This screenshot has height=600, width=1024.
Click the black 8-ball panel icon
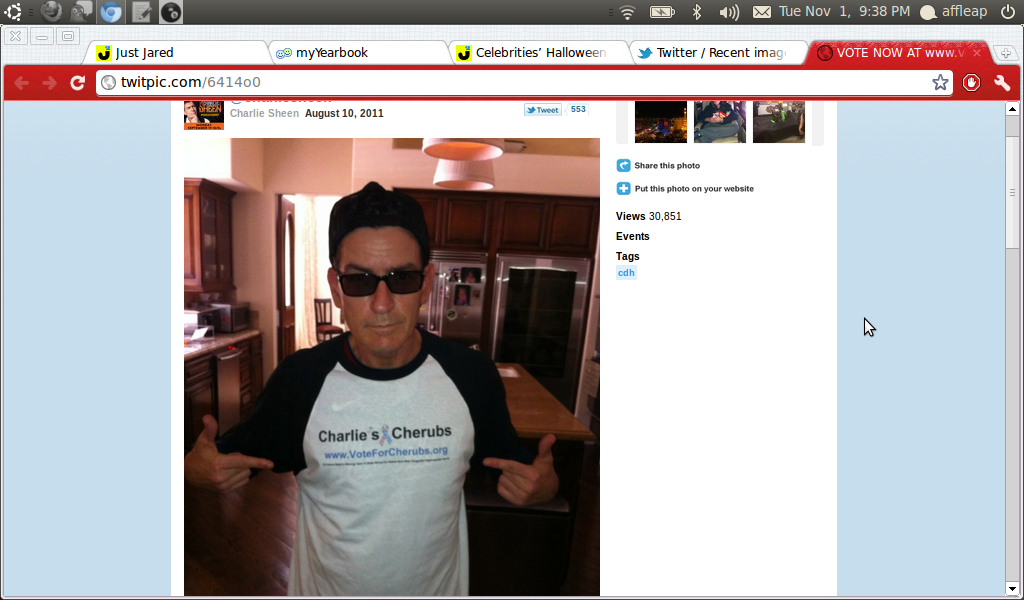tap(170, 12)
